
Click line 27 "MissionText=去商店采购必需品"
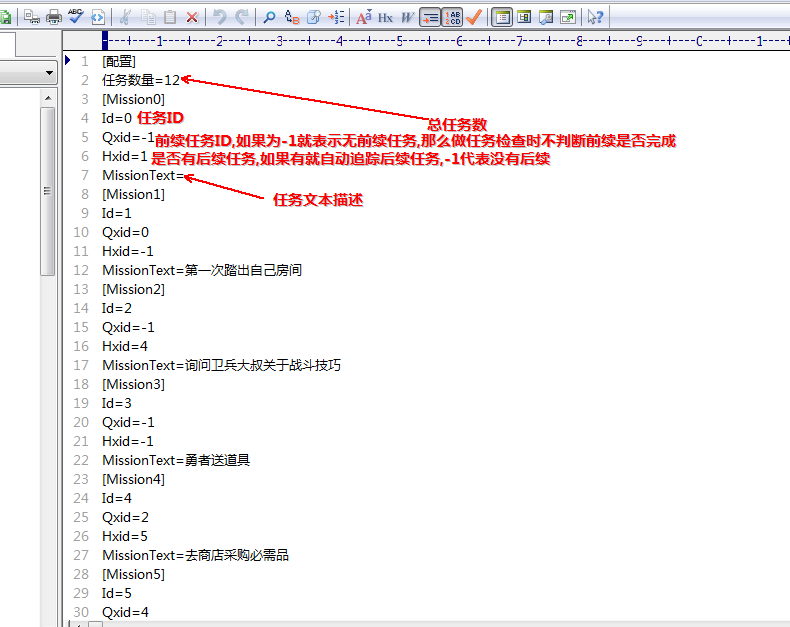coord(195,555)
